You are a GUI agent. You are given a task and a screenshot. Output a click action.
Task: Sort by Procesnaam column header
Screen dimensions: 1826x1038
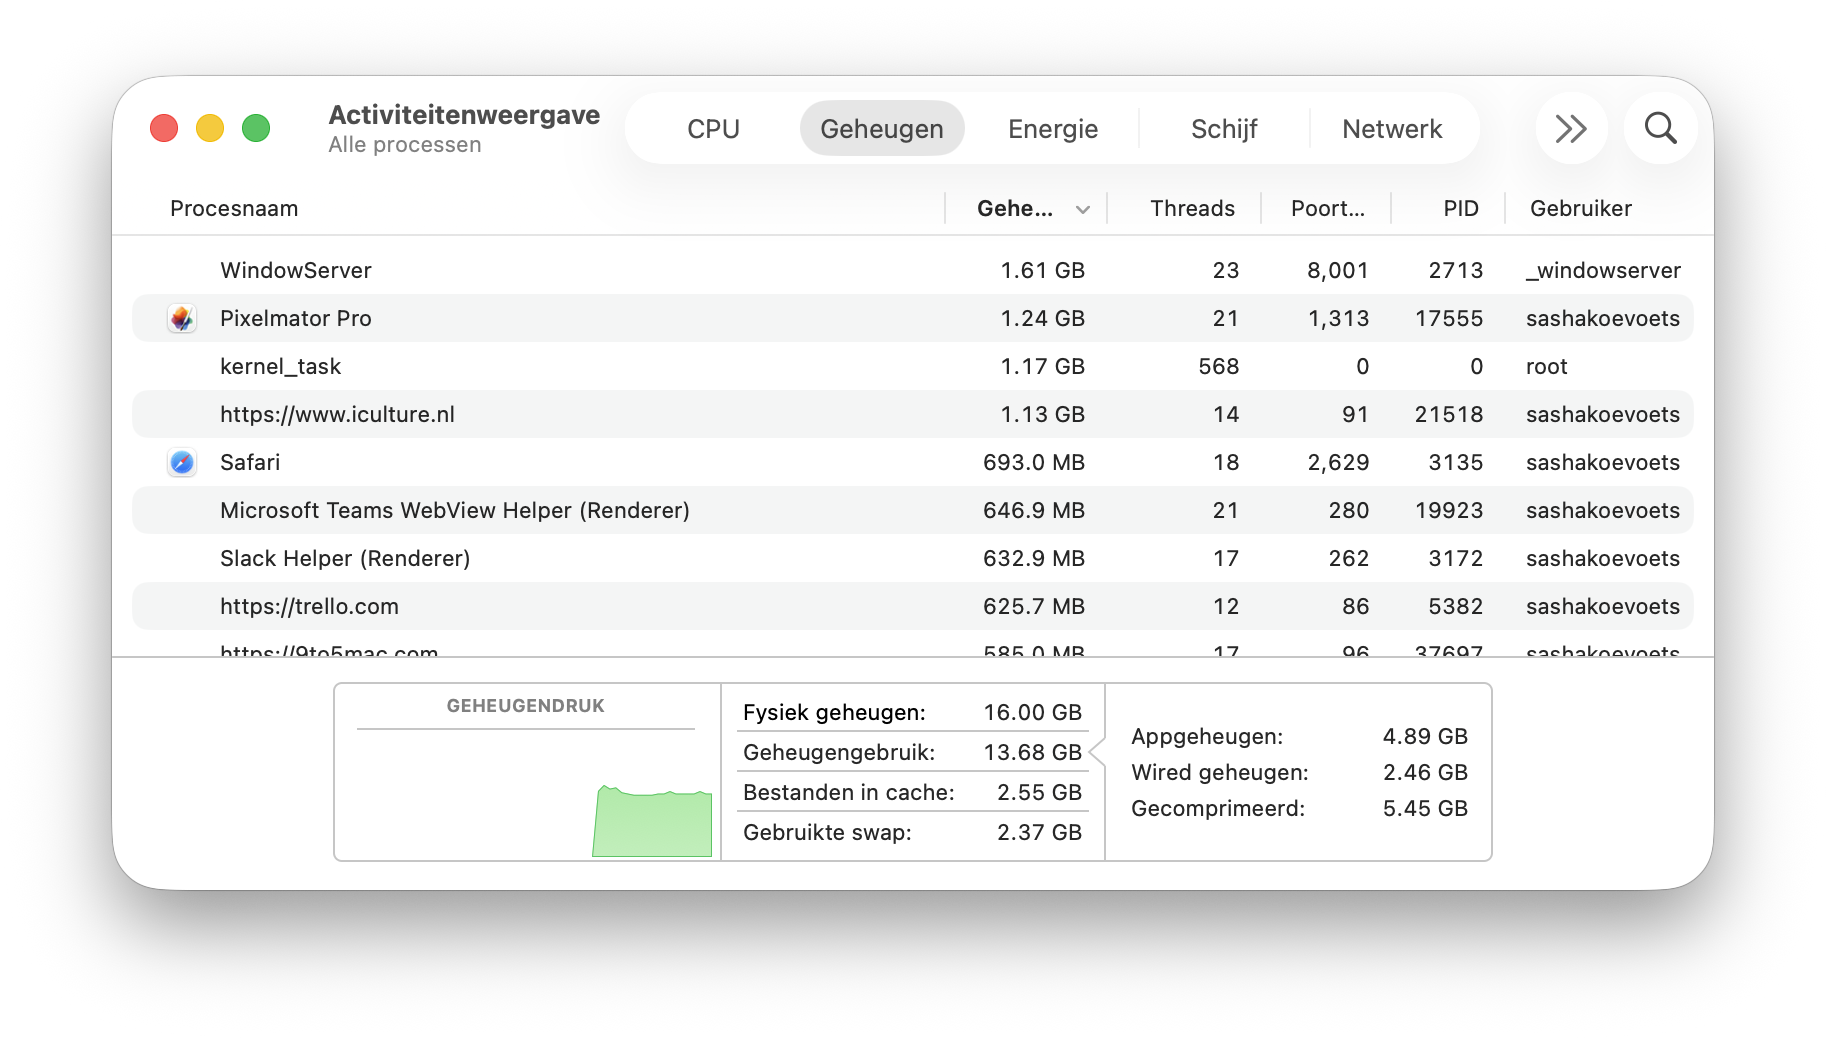(x=234, y=208)
